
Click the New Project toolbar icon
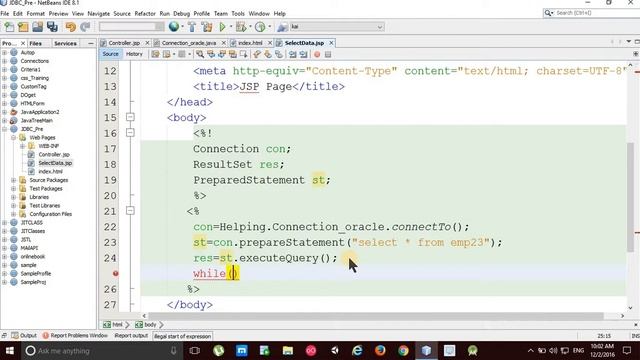pyautogui.click(x=23, y=27)
